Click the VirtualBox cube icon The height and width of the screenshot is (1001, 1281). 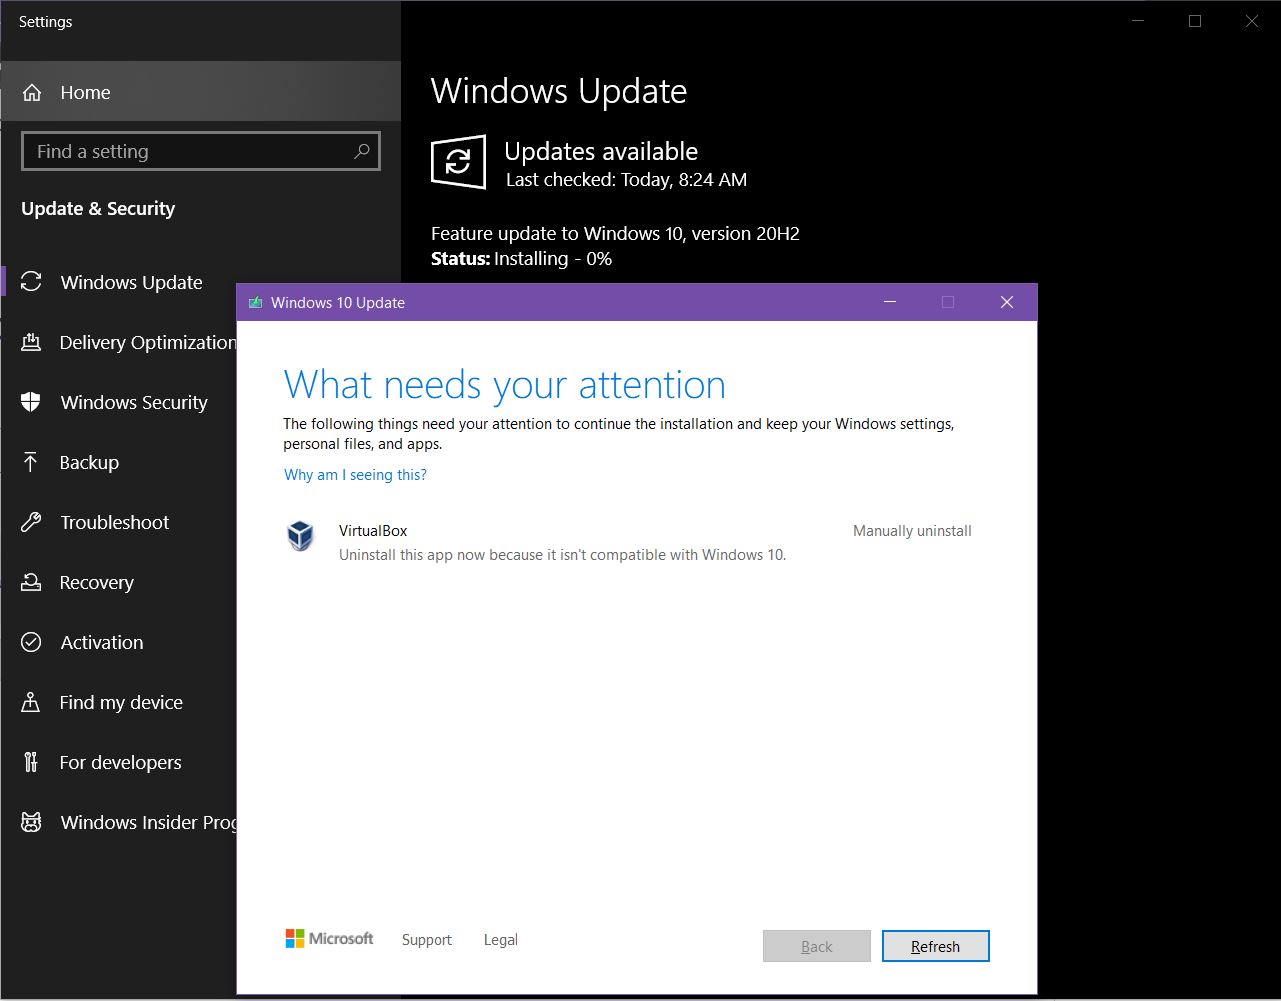point(300,536)
